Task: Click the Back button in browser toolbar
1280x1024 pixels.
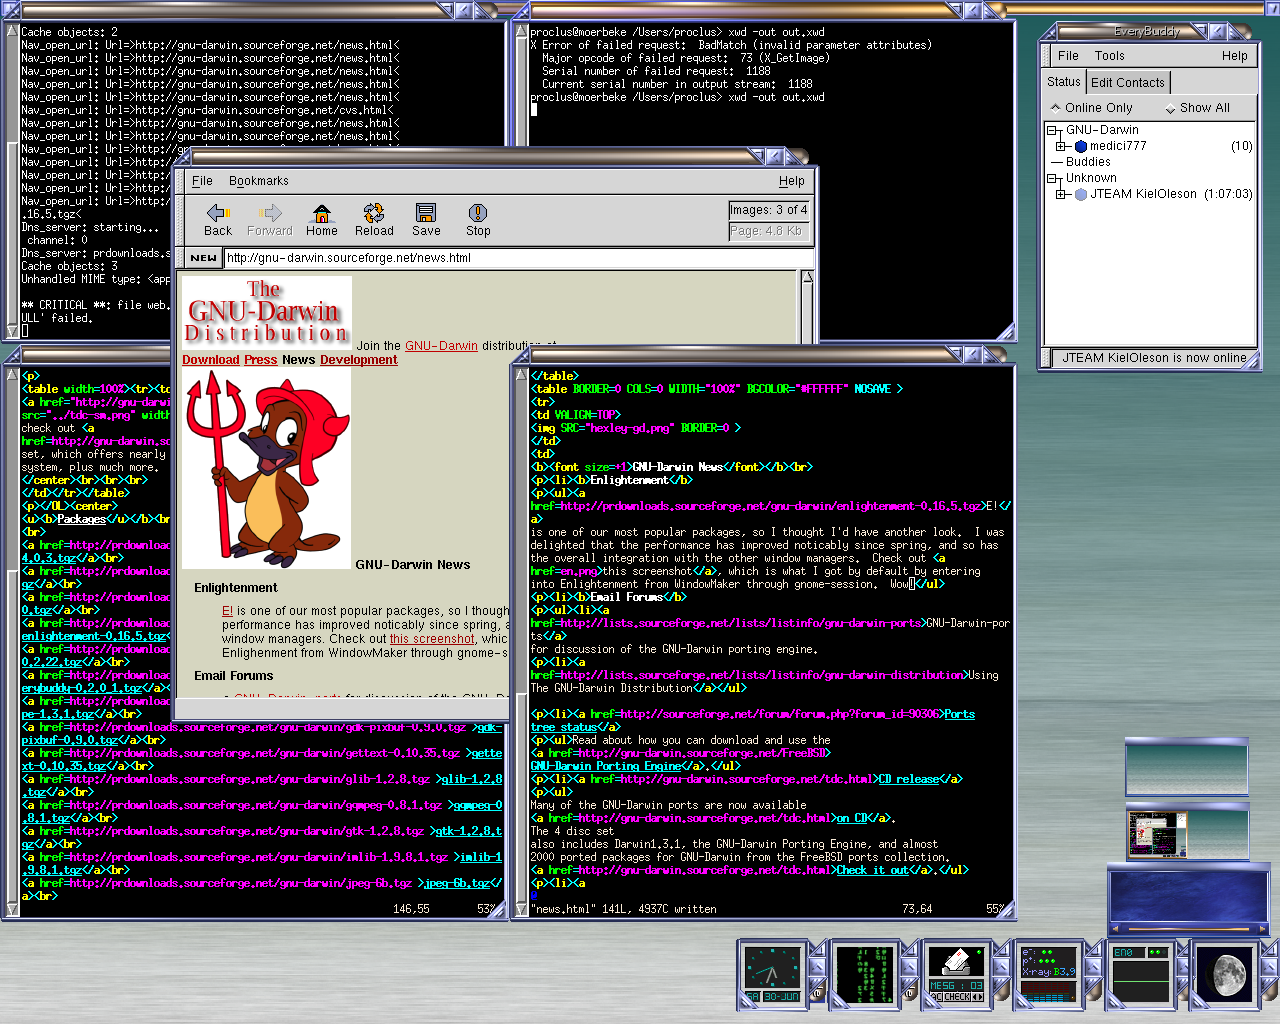Action: pos(218,220)
